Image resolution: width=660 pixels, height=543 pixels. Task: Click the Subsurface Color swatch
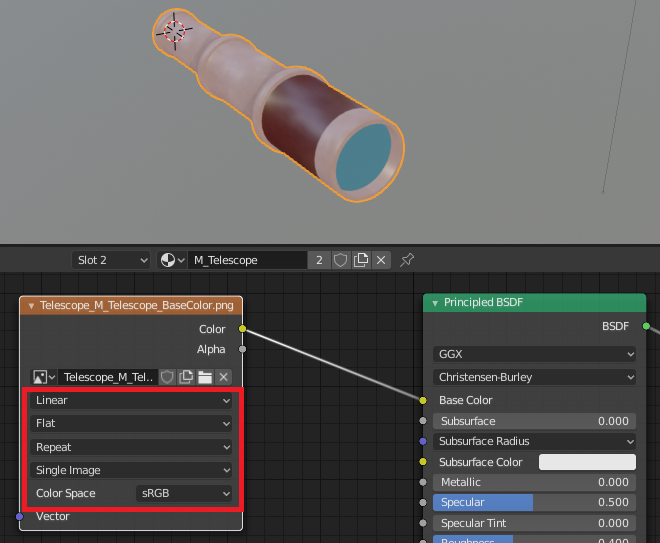click(587, 462)
